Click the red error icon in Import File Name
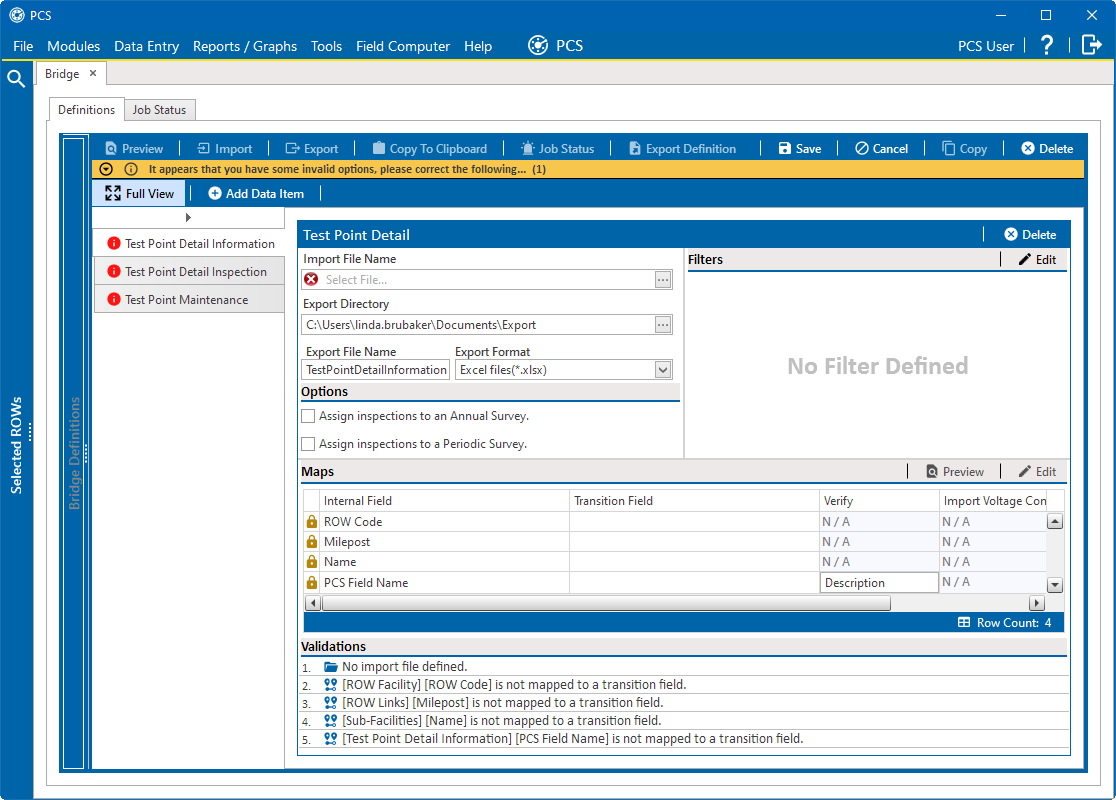 click(311, 279)
